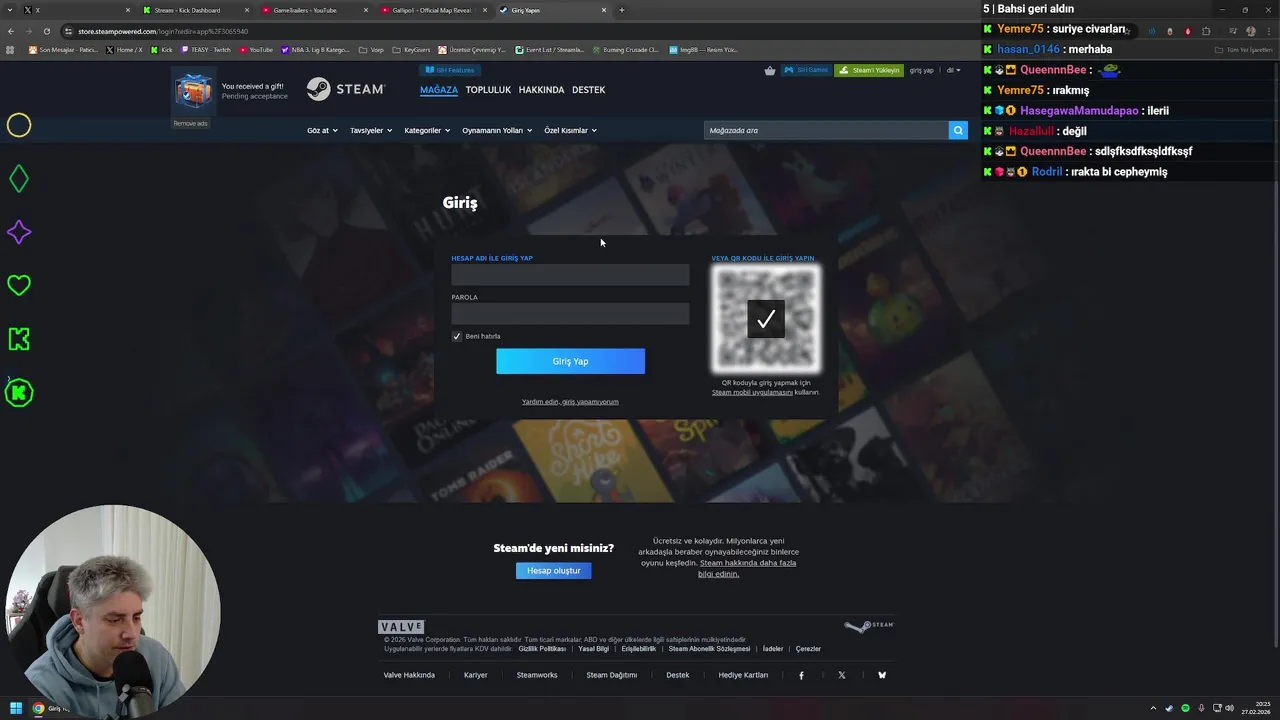
Task: Click the overlay round K circle icon
Action: tap(19, 393)
